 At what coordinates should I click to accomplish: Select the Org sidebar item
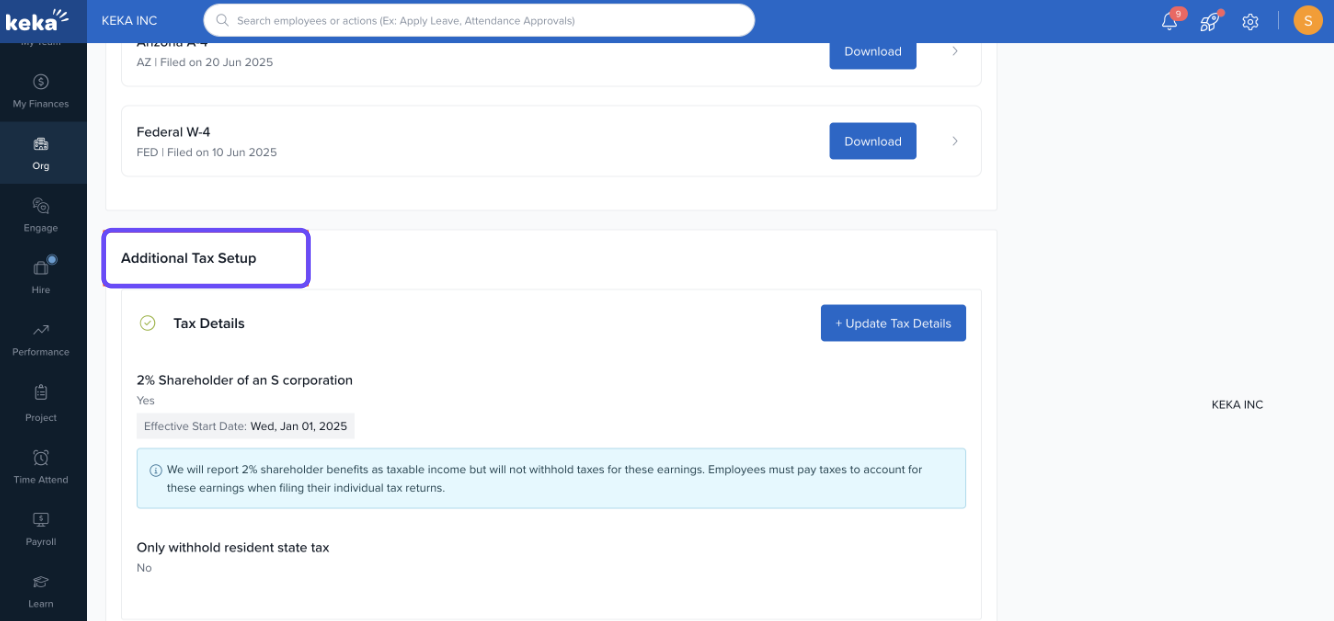click(x=41, y=153)
